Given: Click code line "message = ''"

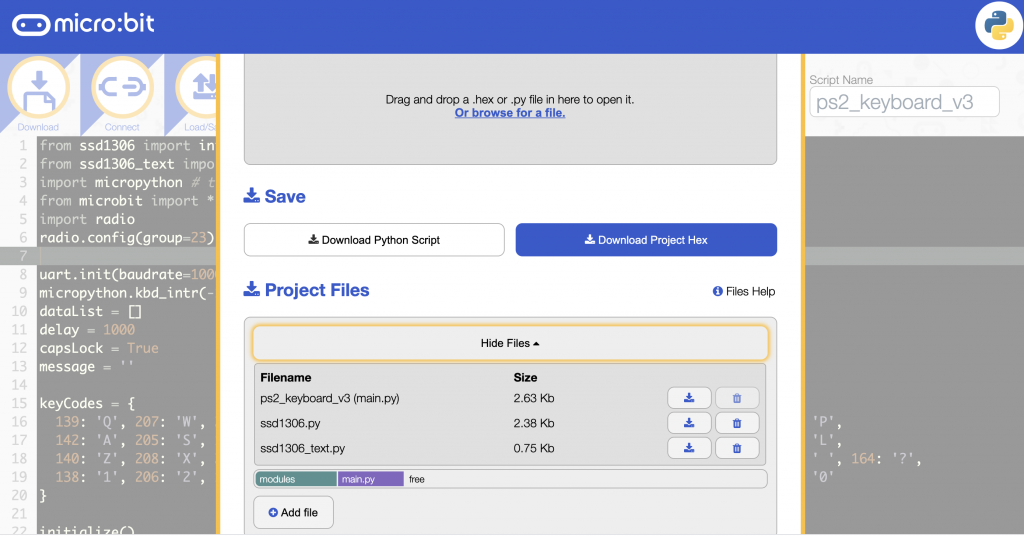Looking at the screenshot, I should pos(86,366).
